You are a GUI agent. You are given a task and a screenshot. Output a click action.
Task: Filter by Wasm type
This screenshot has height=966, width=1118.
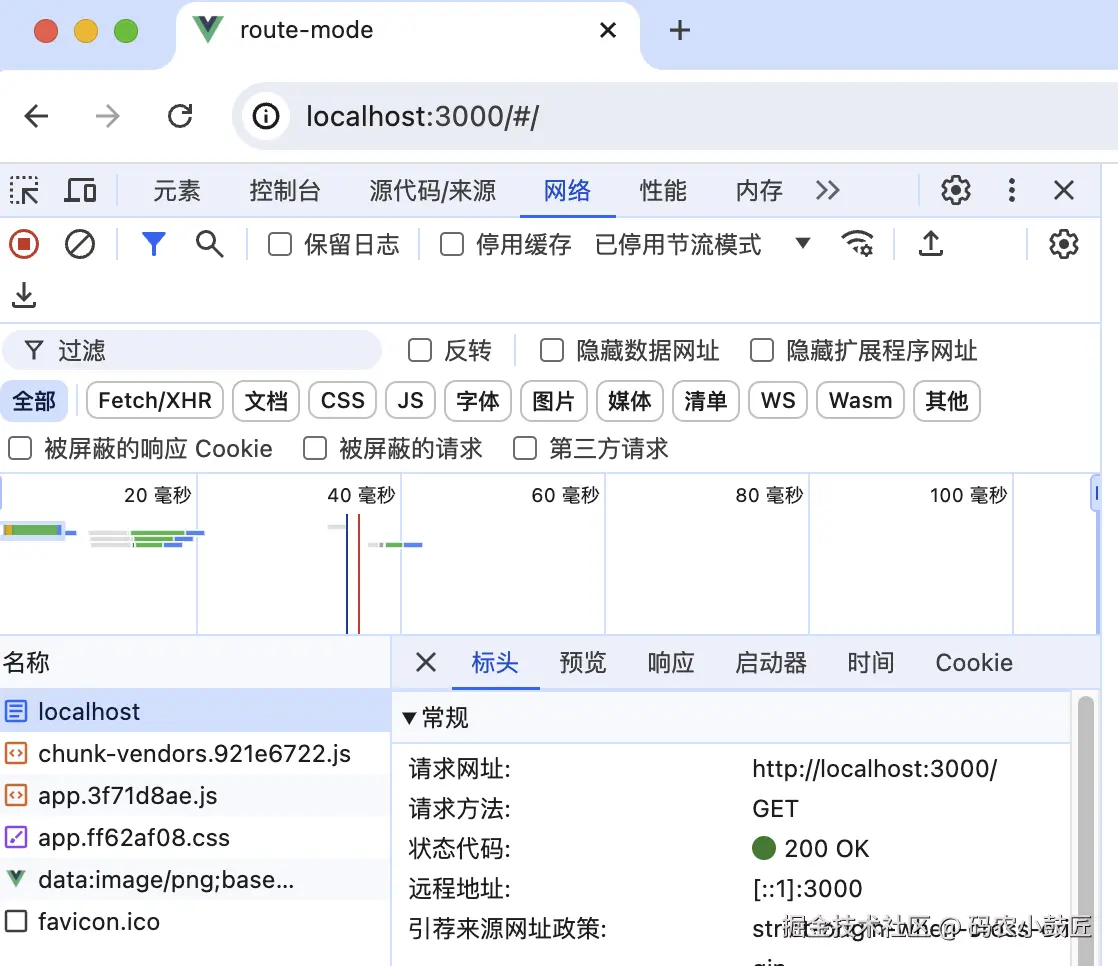tap(860, 401)
